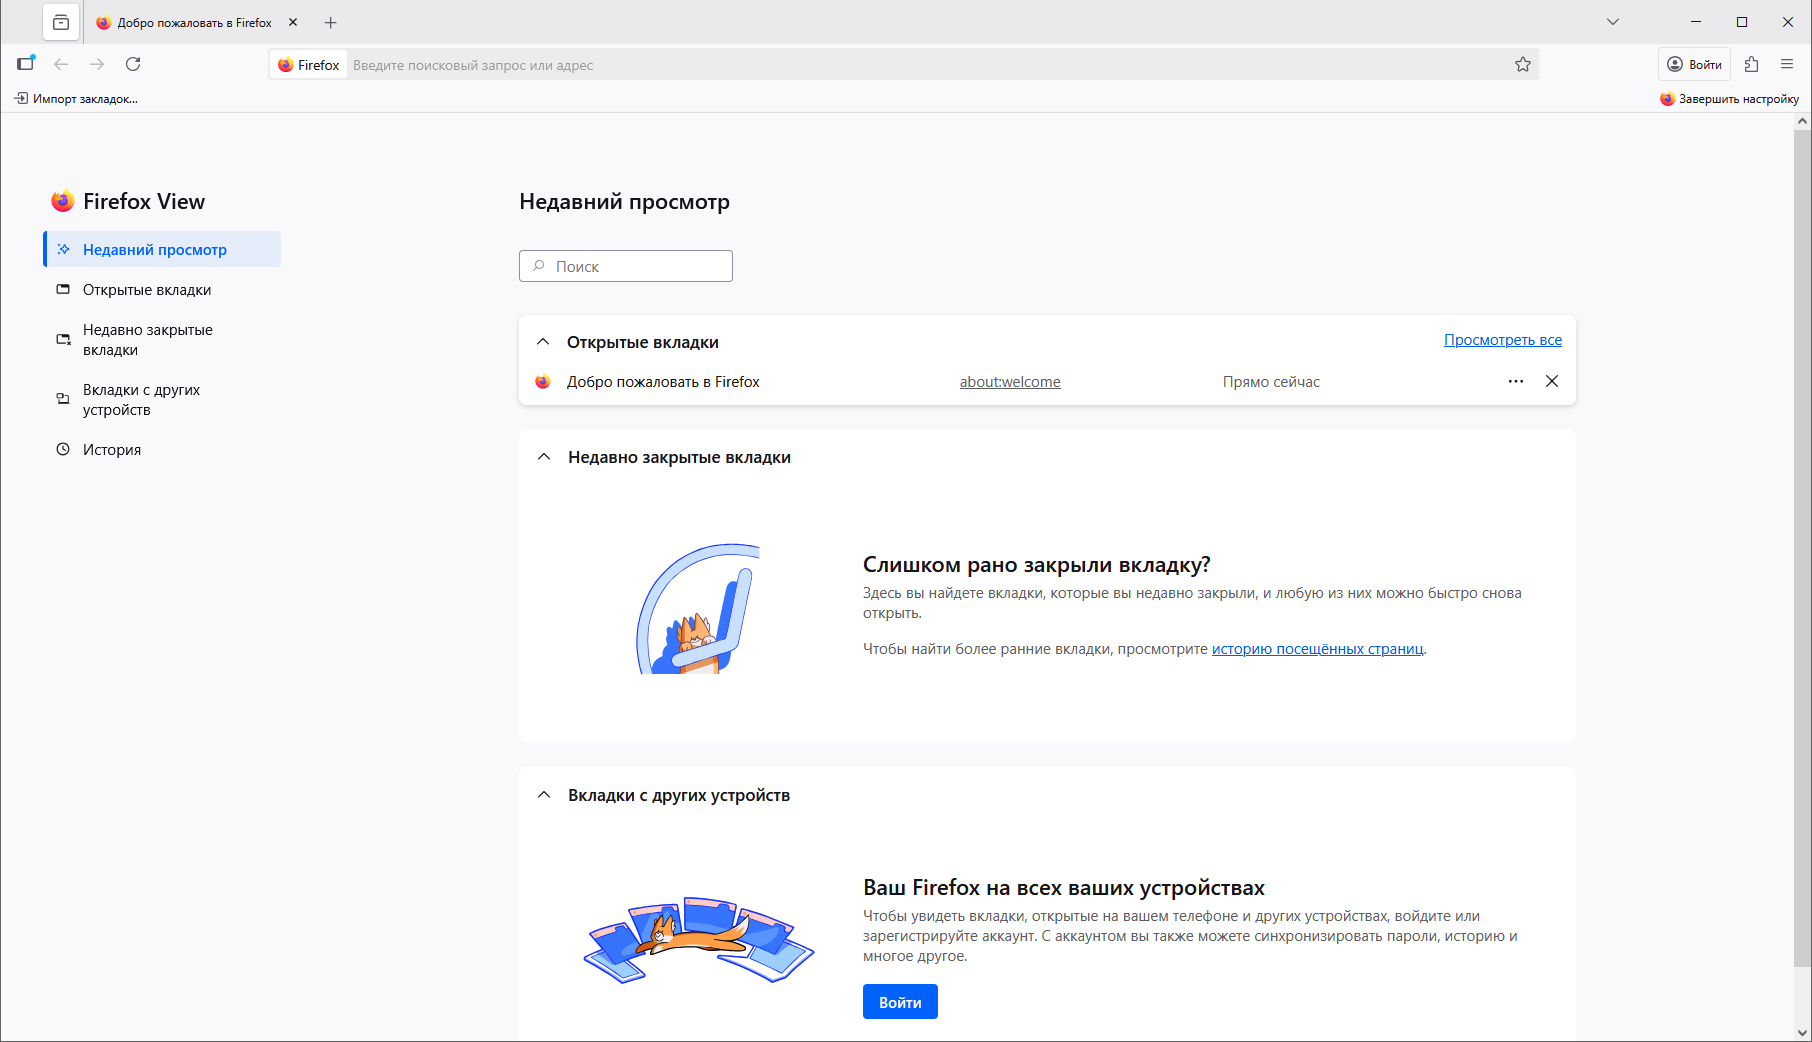
Task: Click the Просмотреть все link
Action: 1503,340
